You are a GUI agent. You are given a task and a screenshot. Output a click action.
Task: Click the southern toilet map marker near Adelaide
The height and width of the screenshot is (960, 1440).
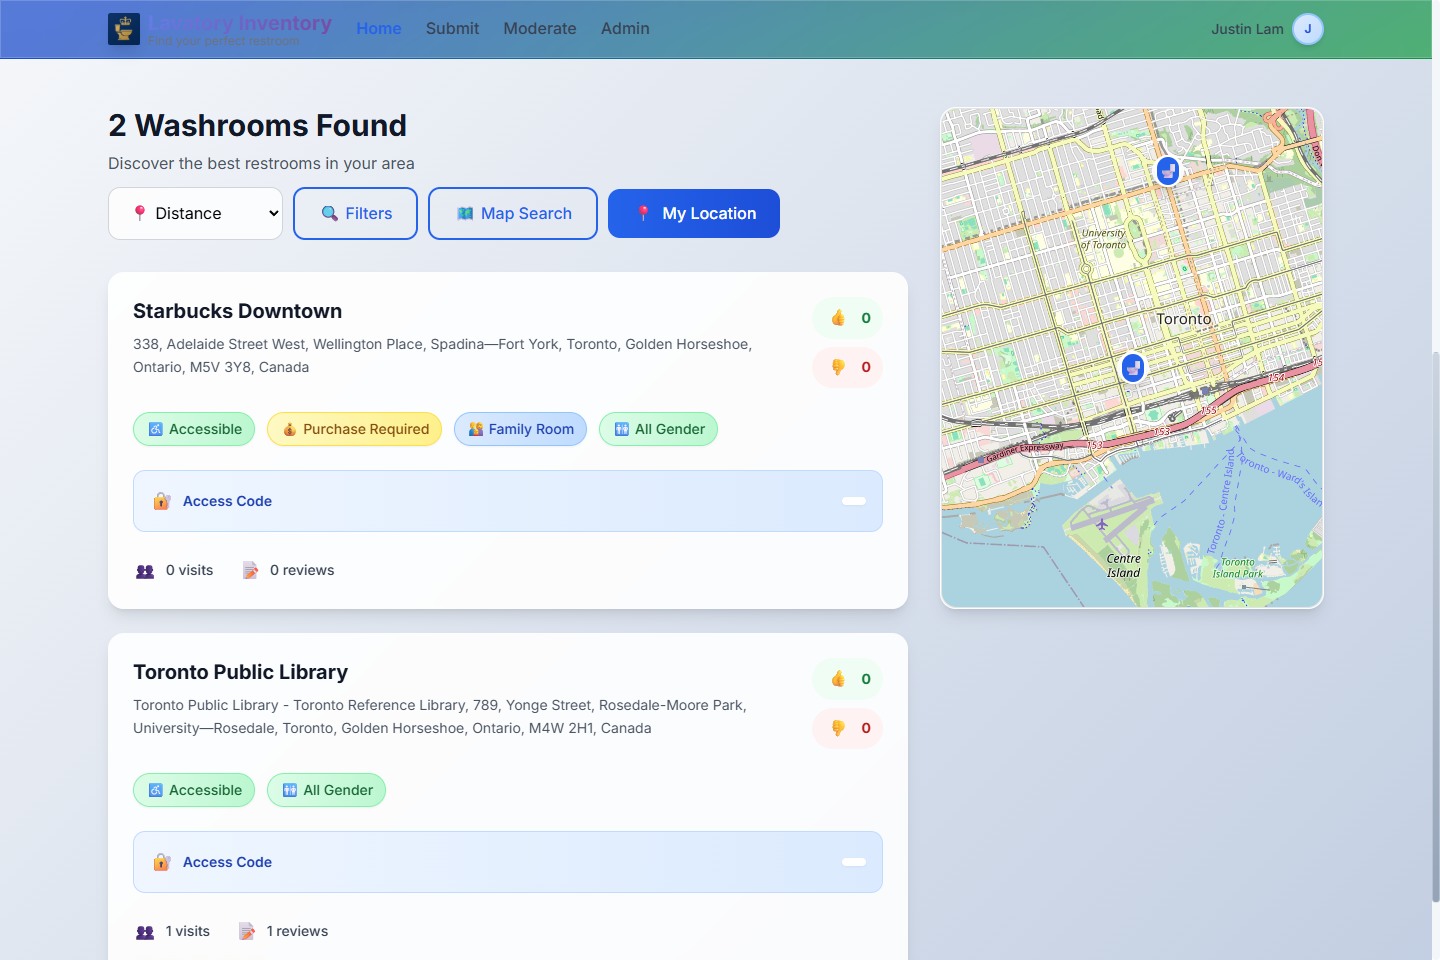point(1133,368)
